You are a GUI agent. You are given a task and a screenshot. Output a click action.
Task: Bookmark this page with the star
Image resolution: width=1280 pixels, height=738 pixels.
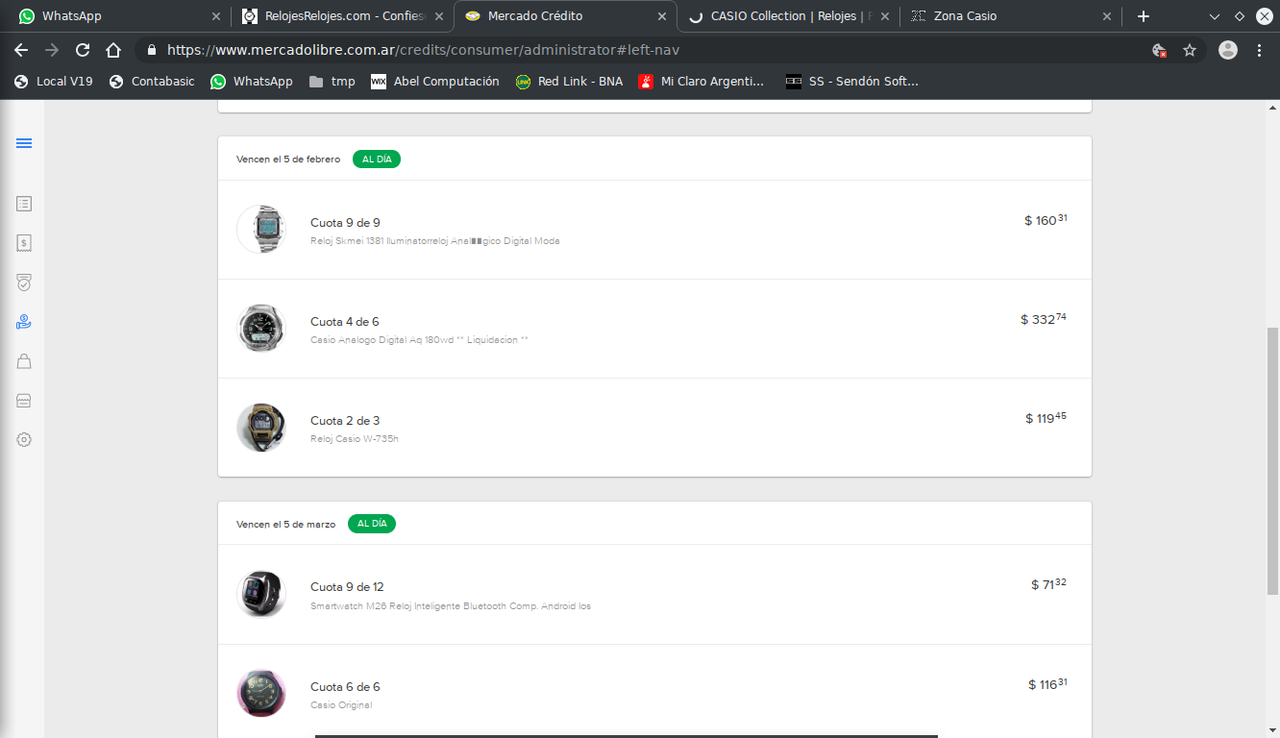click(x=1189, y=50)
